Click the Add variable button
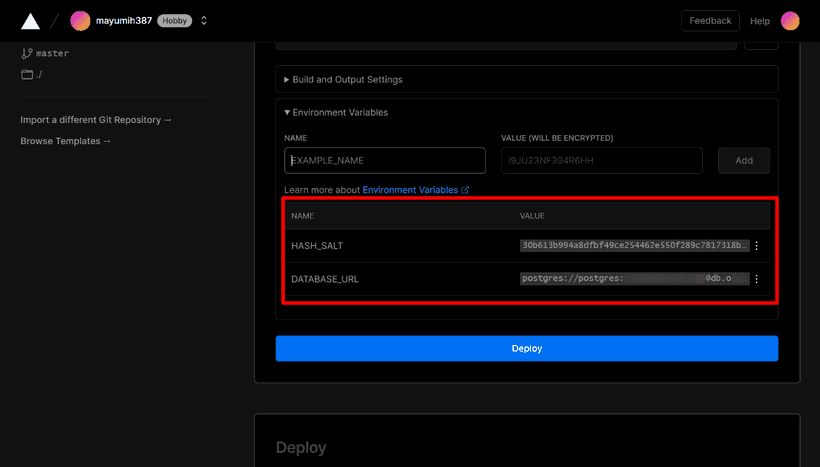 [744, 160]
